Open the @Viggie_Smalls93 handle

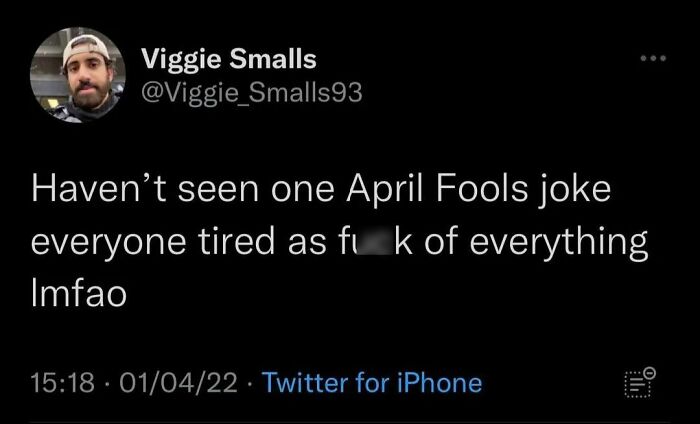pos(252,92)
